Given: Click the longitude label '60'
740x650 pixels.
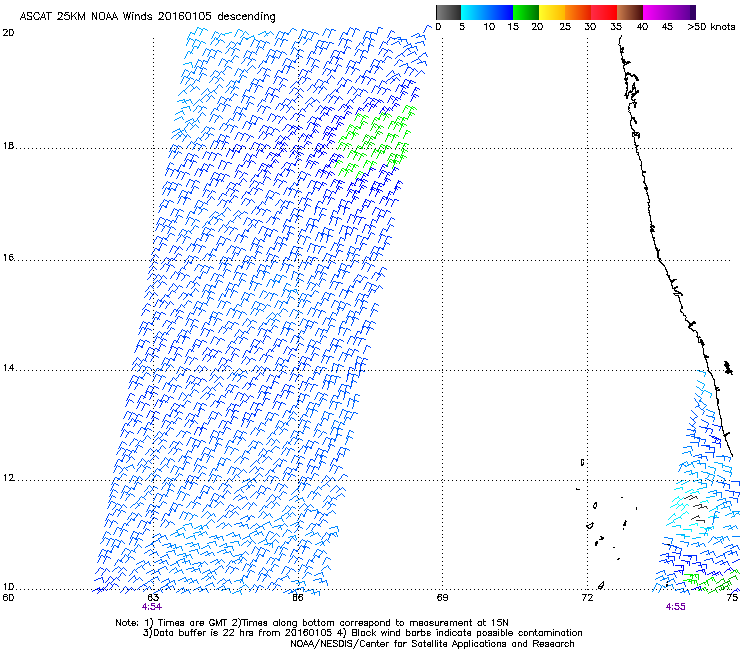Looking at the screenshot, I should [x=8, y=598].
